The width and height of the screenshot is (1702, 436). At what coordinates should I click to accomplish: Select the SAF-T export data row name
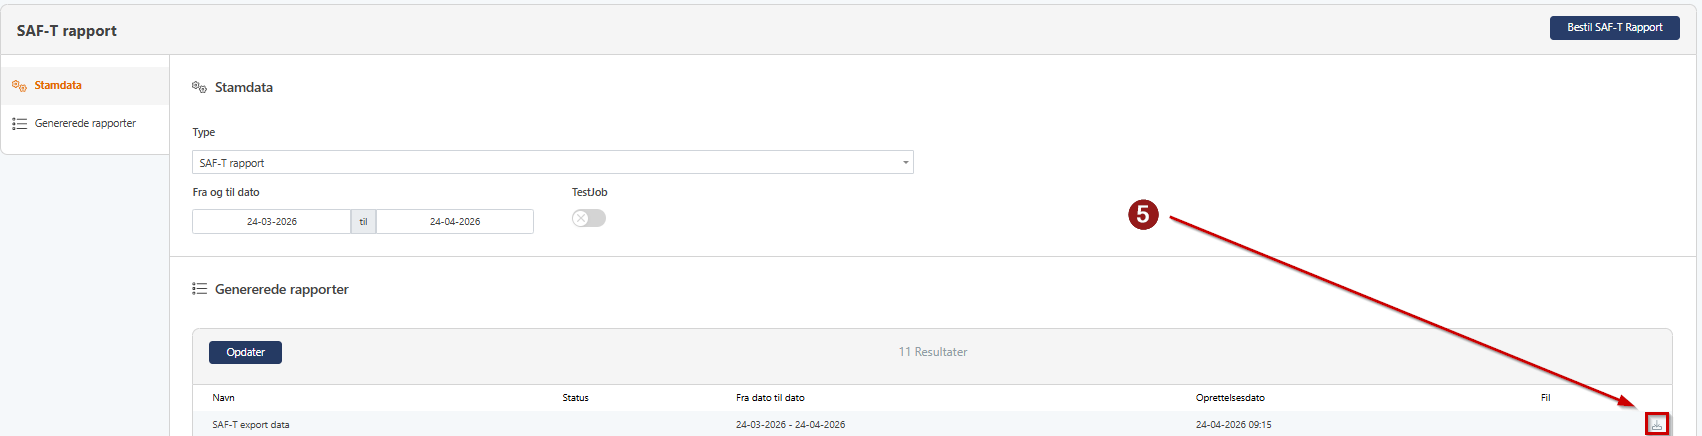coord(251,425)
